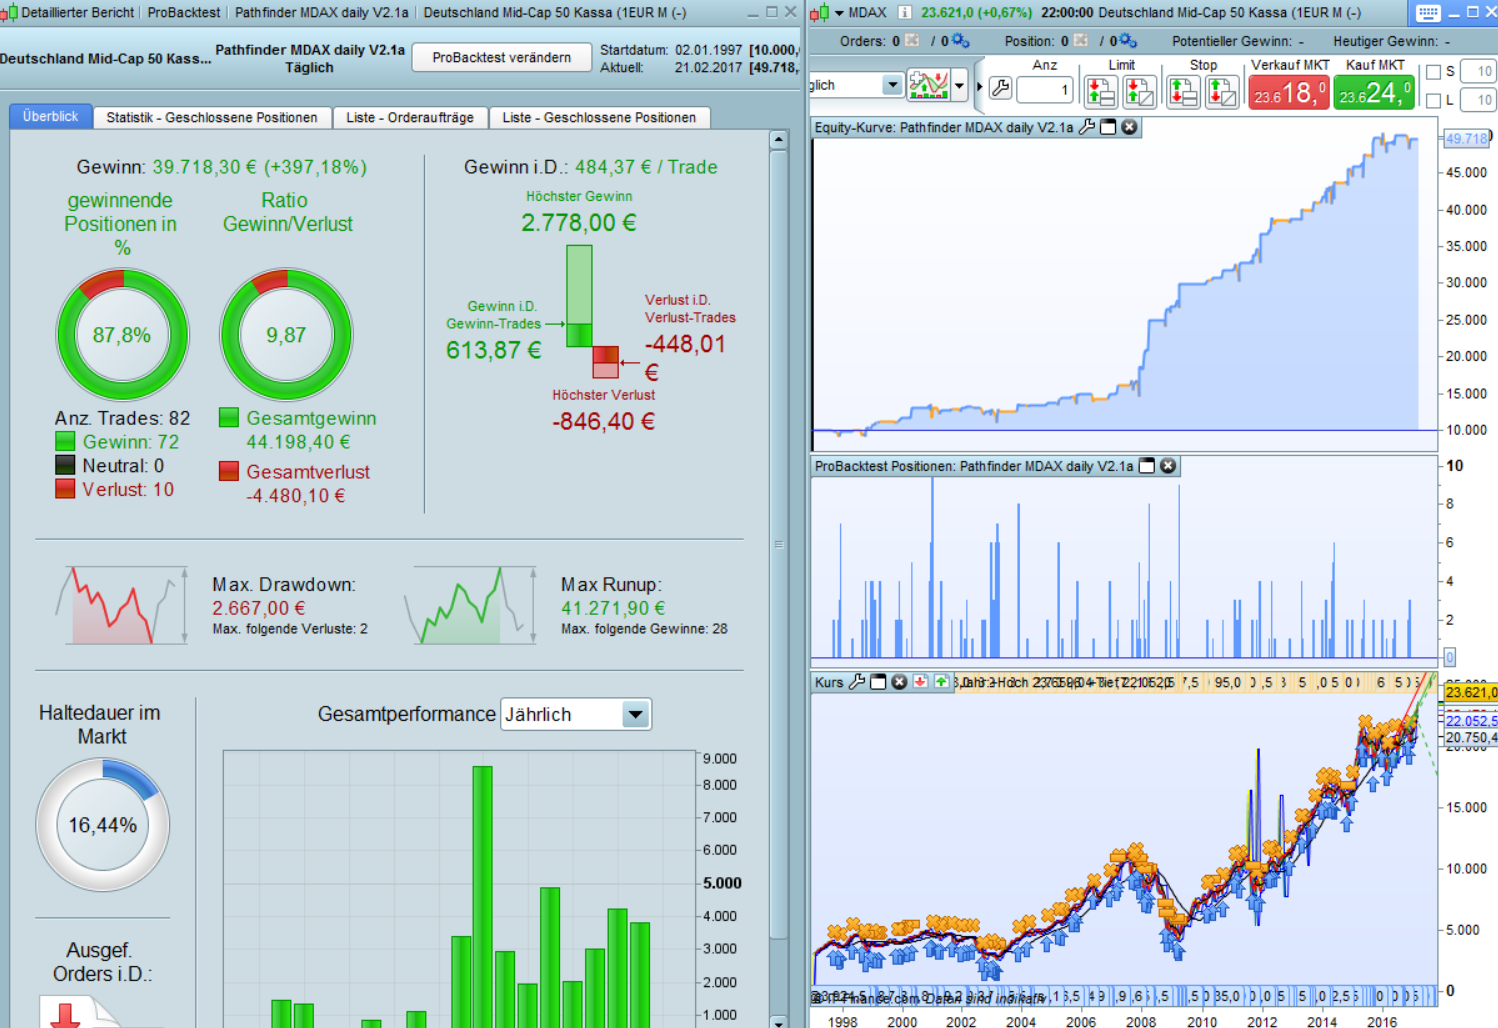1498x1028 pixels.
Task: Close the Equity-Kurve panel
Action: [1129, 127]
